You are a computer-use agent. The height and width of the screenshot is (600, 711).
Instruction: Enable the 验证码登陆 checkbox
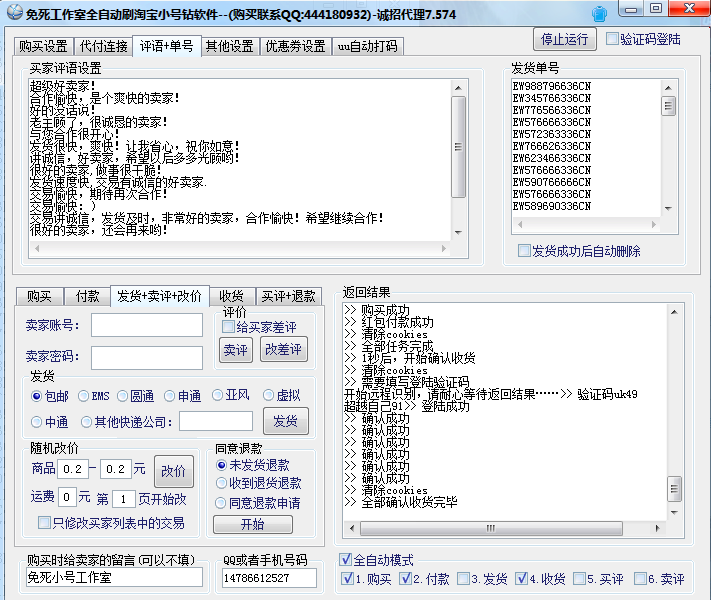tap(613, 40)
